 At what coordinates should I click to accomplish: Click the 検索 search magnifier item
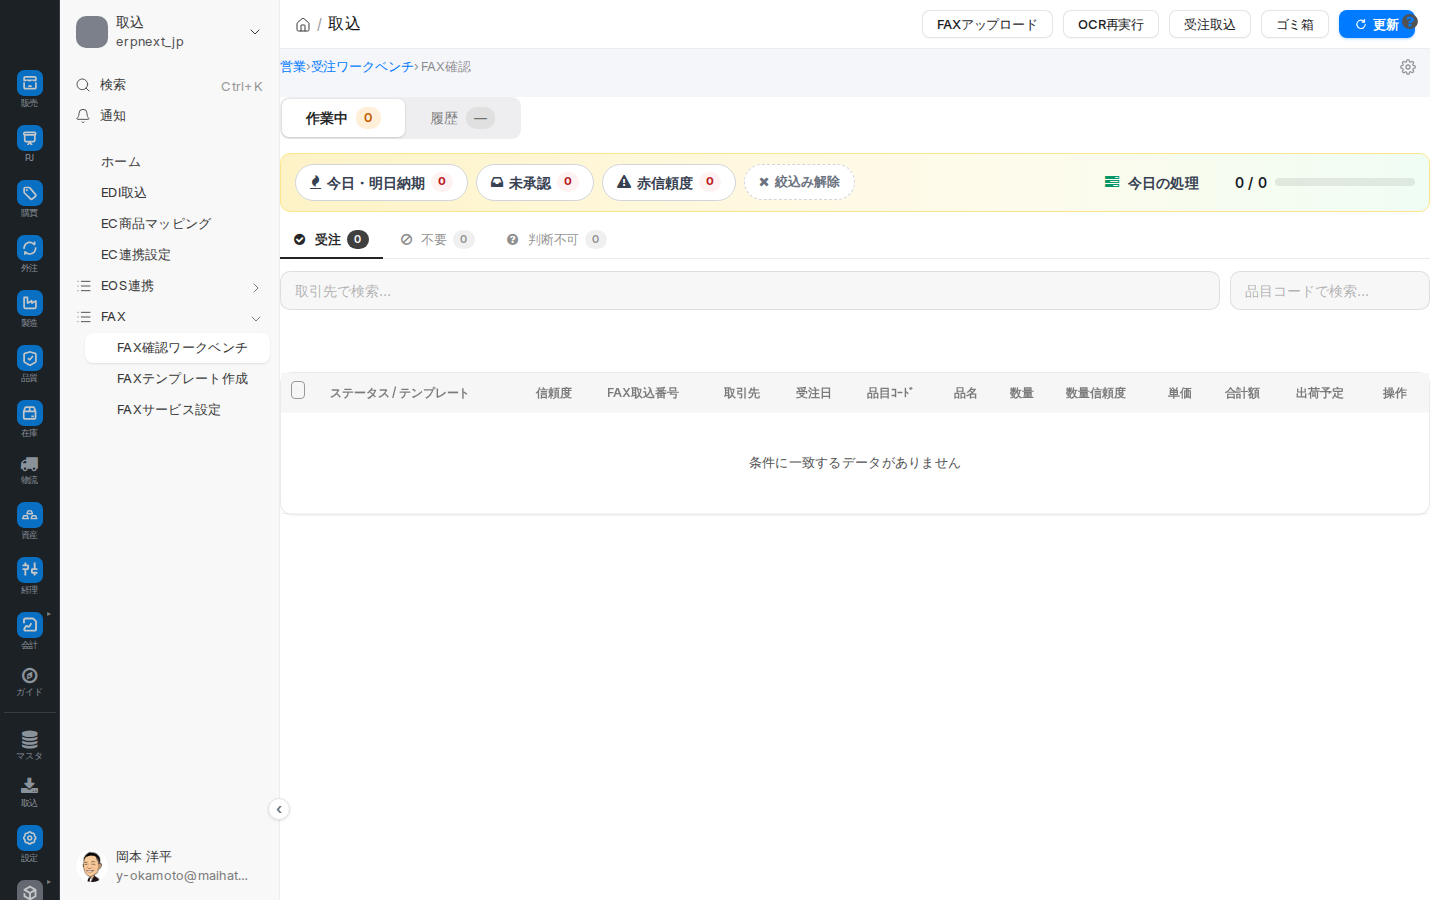click(170, 85)
